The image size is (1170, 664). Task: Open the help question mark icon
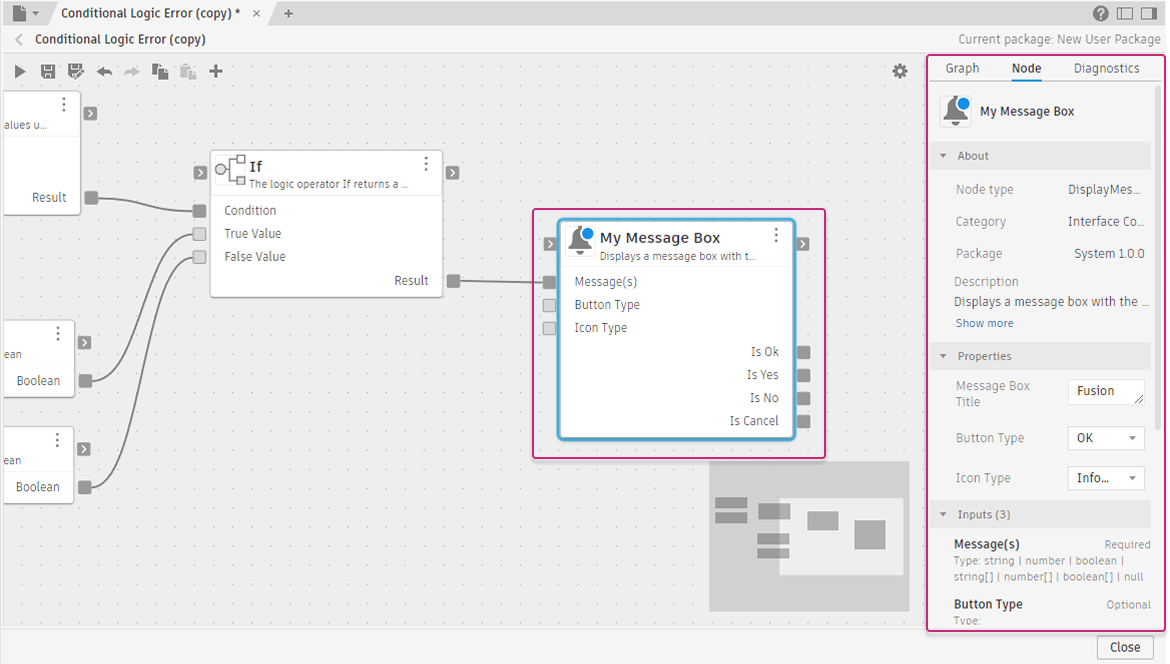click(1101, 13)
